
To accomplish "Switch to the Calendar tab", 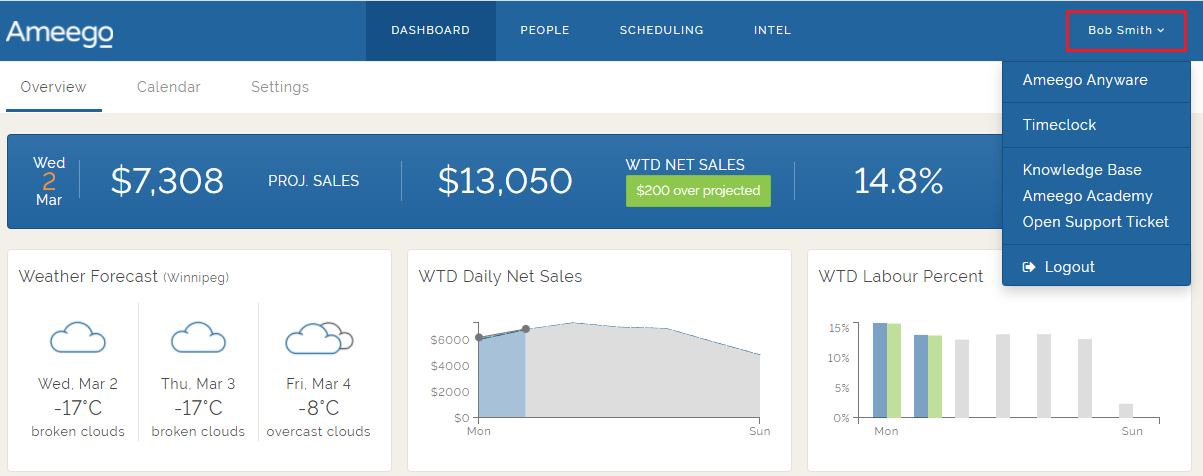I will (x=168, y=87).
